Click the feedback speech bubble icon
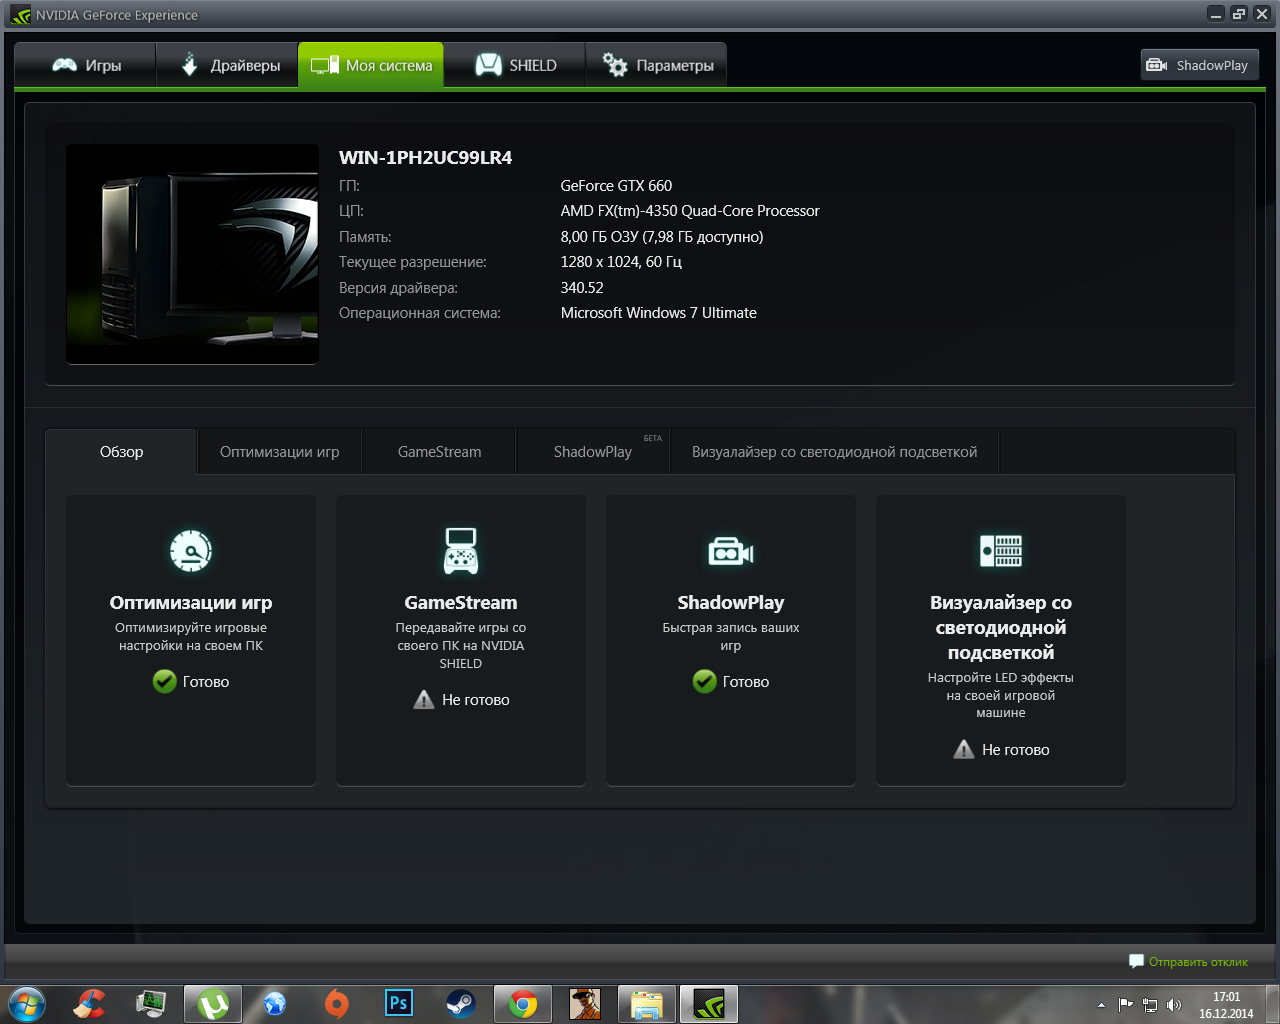 click(x=1136, y=961)
